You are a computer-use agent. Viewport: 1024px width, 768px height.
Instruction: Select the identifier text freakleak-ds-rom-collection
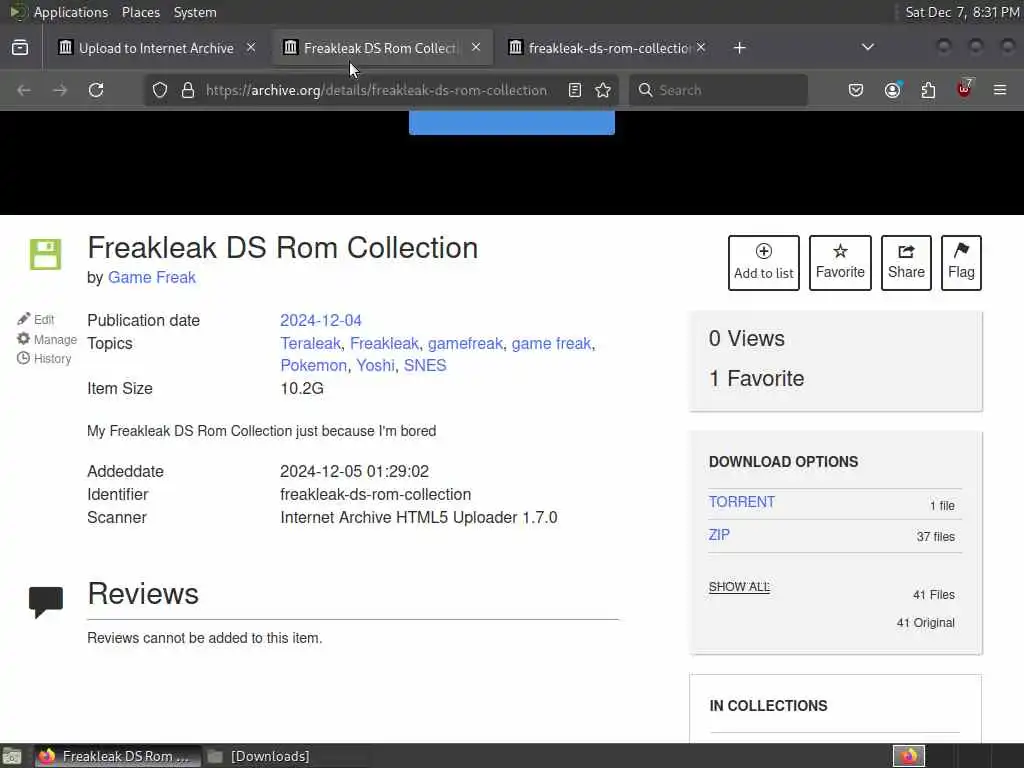point(376,494)
